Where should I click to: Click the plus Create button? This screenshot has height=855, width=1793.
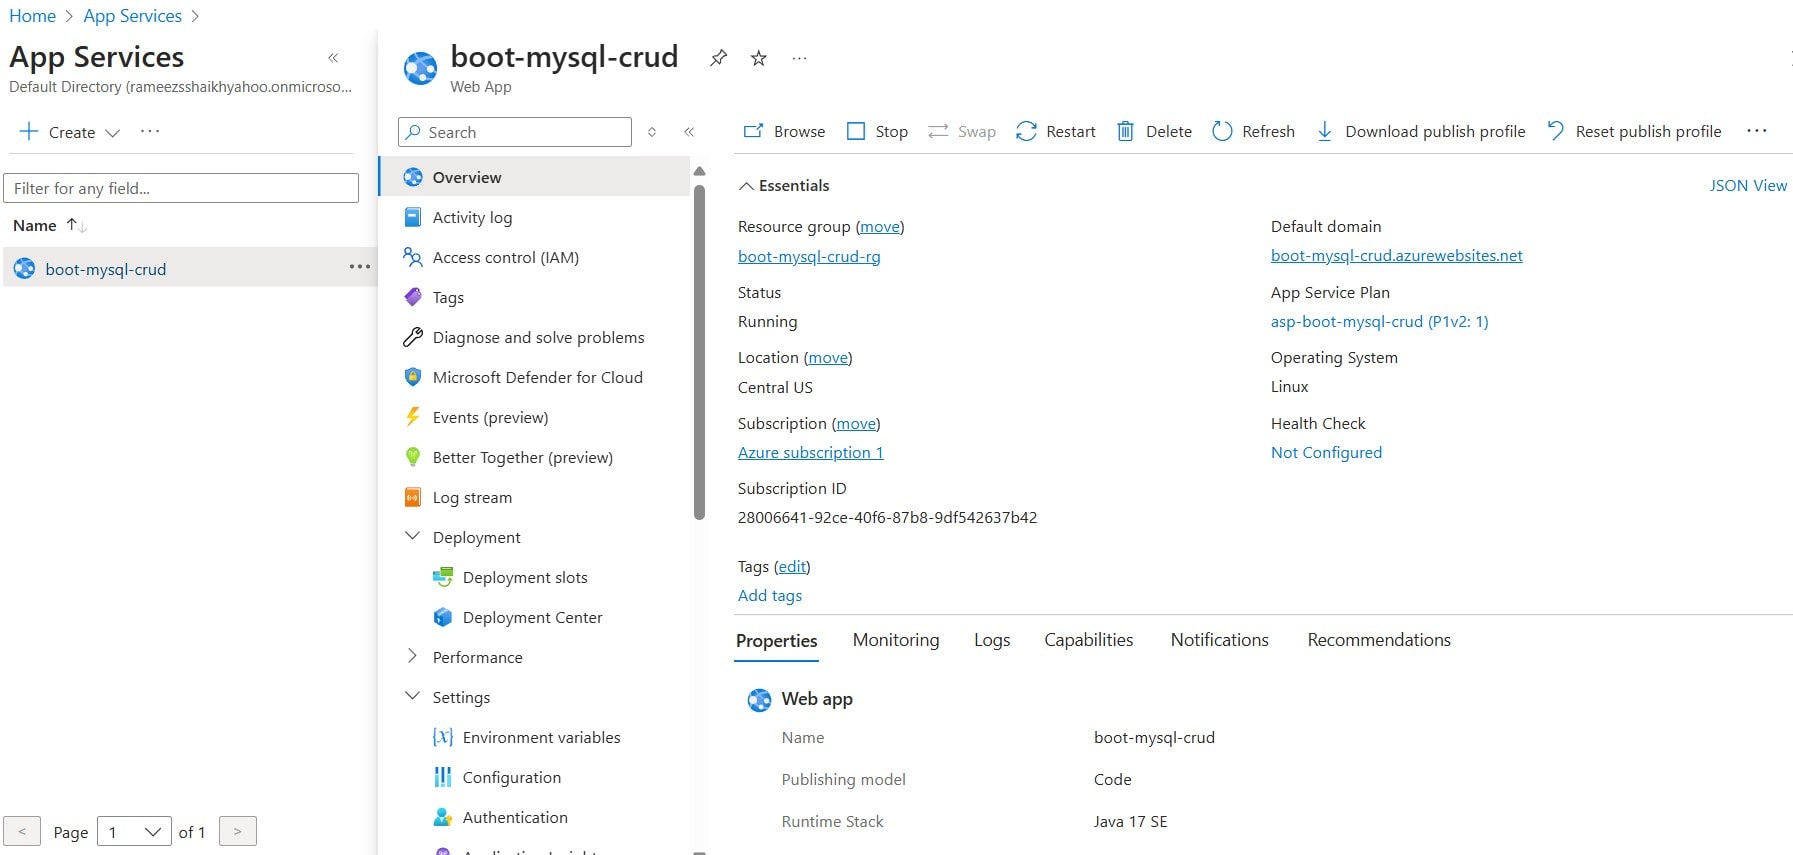(x=58, y=132)
